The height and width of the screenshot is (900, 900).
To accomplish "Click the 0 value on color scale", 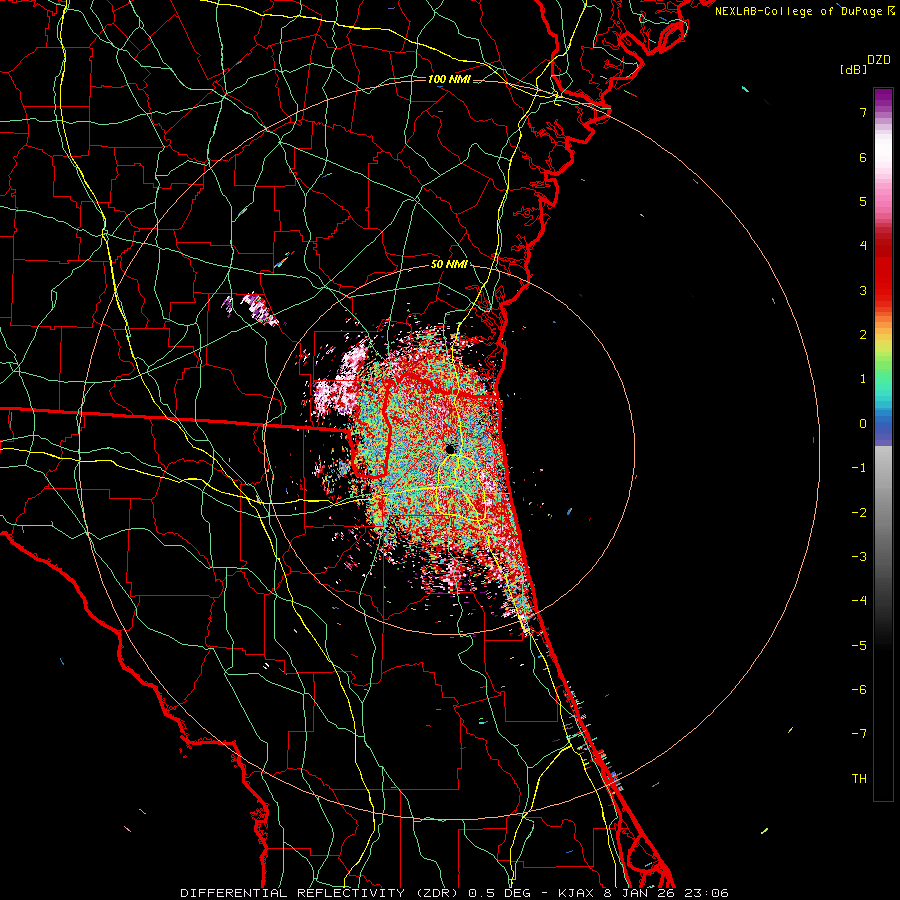I will click(x=863, y=424).
